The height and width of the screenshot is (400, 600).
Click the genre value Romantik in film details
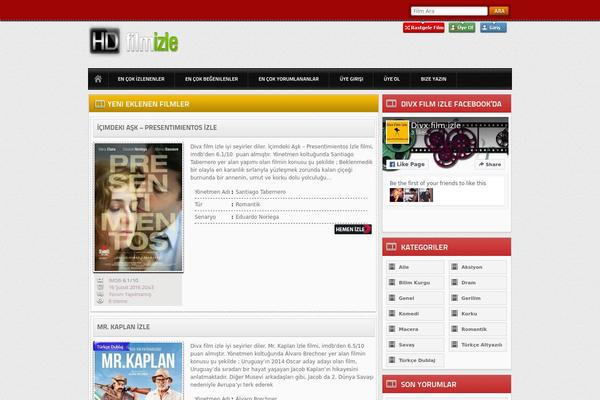coord(248,204)
